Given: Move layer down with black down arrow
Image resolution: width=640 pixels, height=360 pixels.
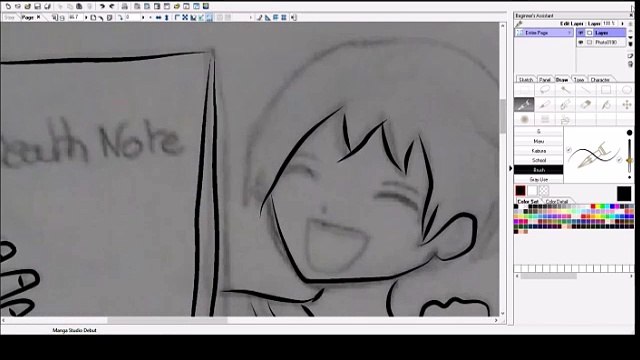Looking at the screenshot, I should 630,38.
